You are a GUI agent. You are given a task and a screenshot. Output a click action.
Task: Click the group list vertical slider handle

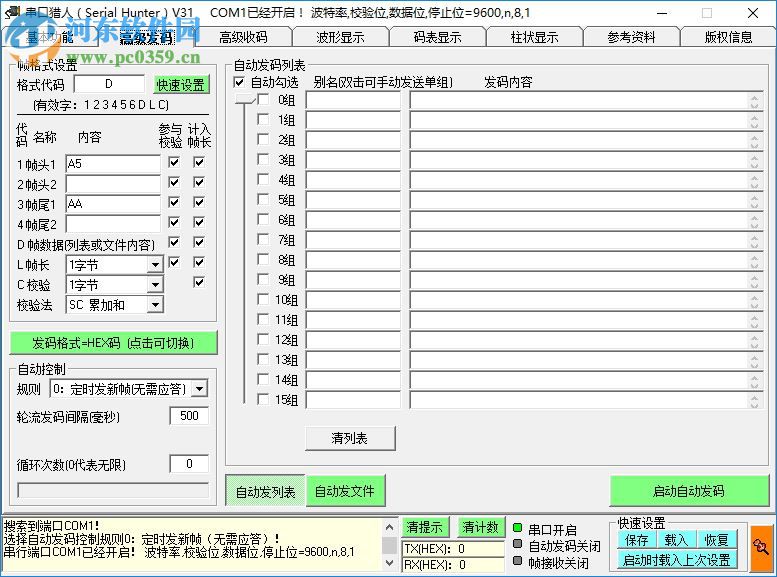244,99
